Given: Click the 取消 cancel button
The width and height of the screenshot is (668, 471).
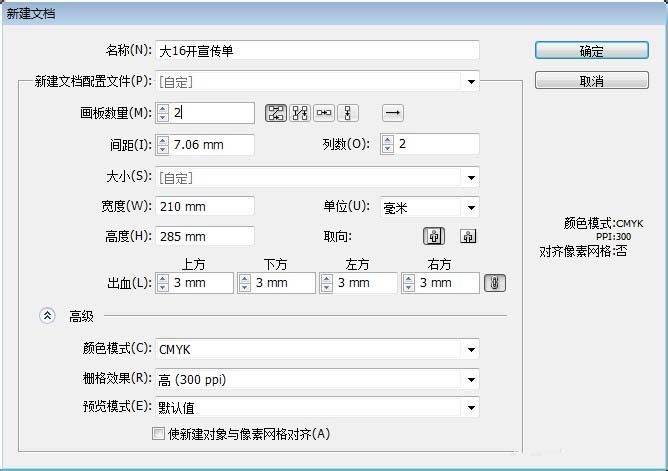Looking at the screenshot, I should tap(592, 80).
